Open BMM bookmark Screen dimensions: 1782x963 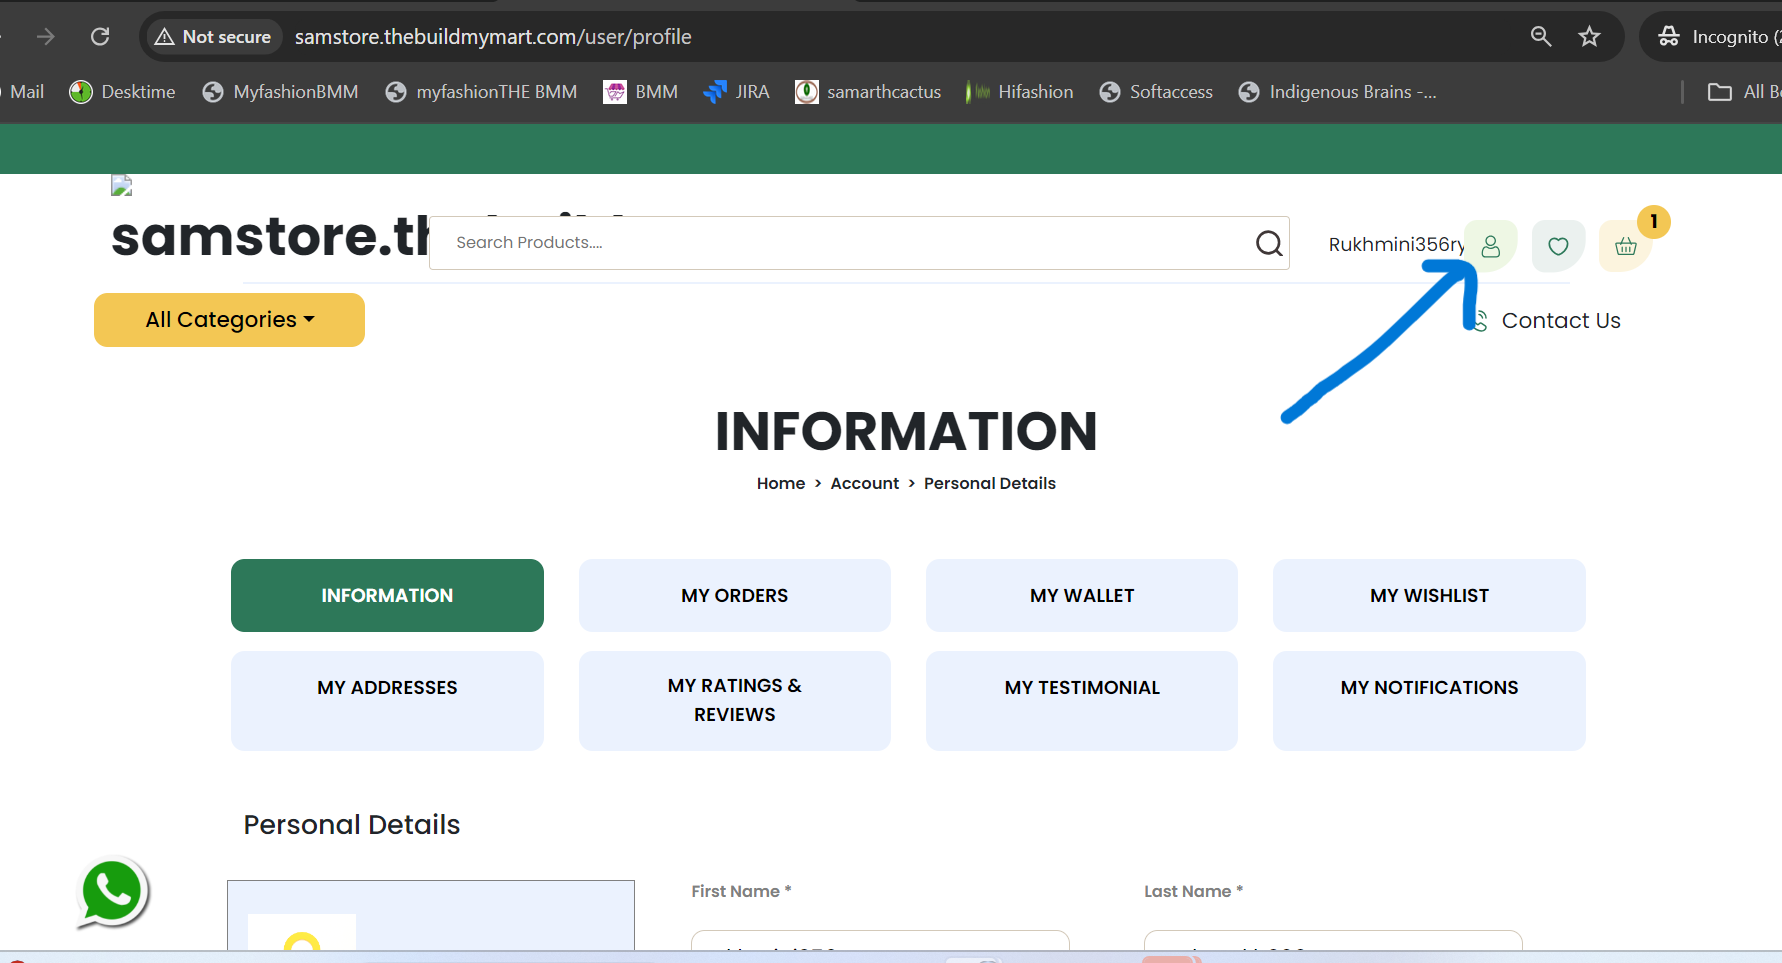tap(641, 92)
